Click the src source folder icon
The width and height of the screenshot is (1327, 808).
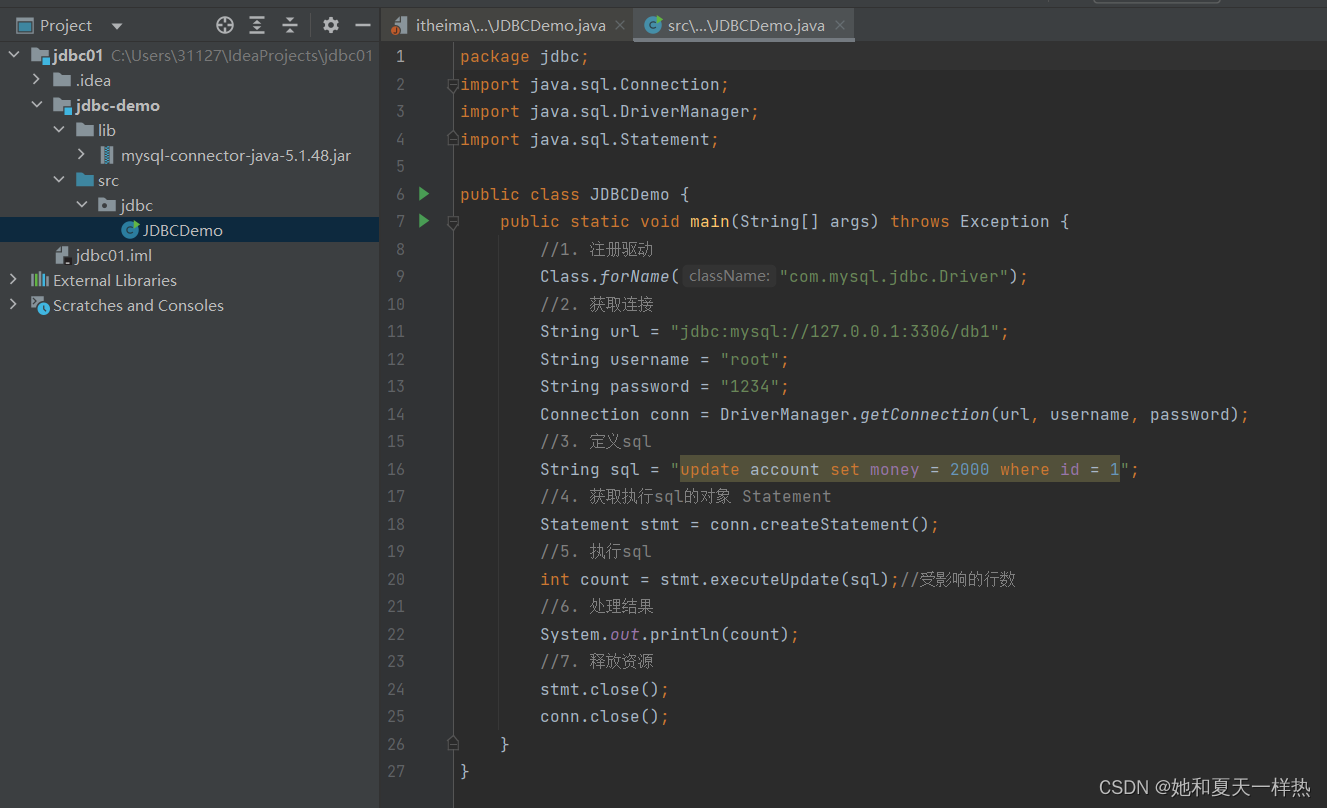coord(85,180)
